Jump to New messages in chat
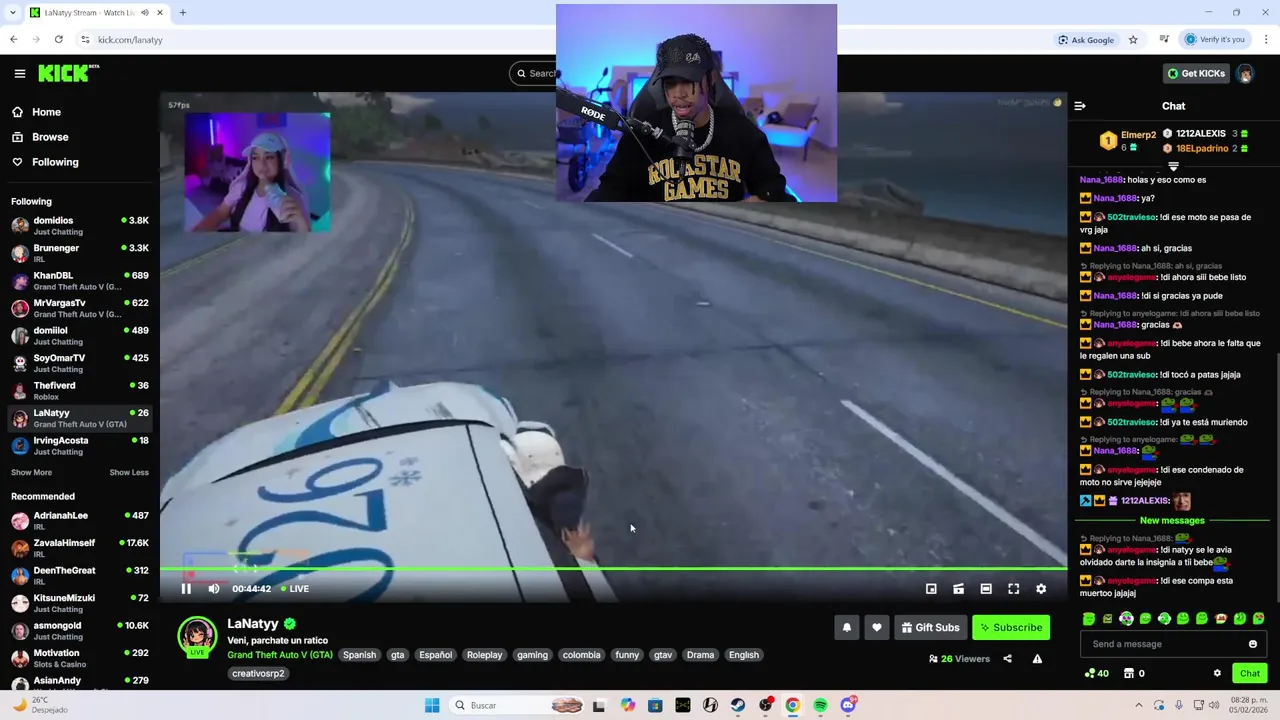1280x720 pixels. click(1172, 520)
